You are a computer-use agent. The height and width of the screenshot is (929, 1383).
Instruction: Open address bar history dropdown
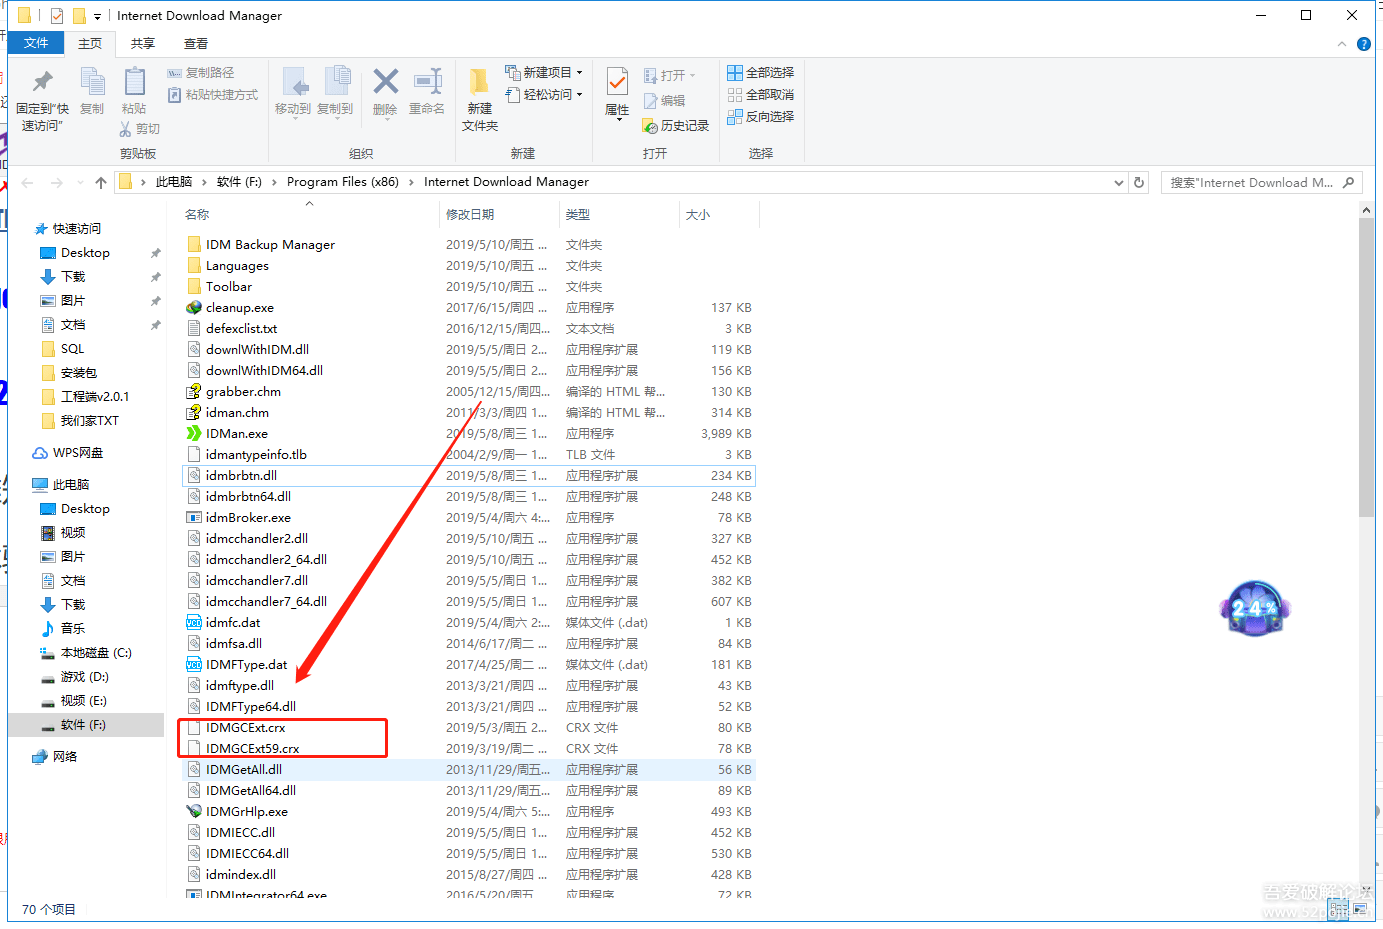(1119, 182)
